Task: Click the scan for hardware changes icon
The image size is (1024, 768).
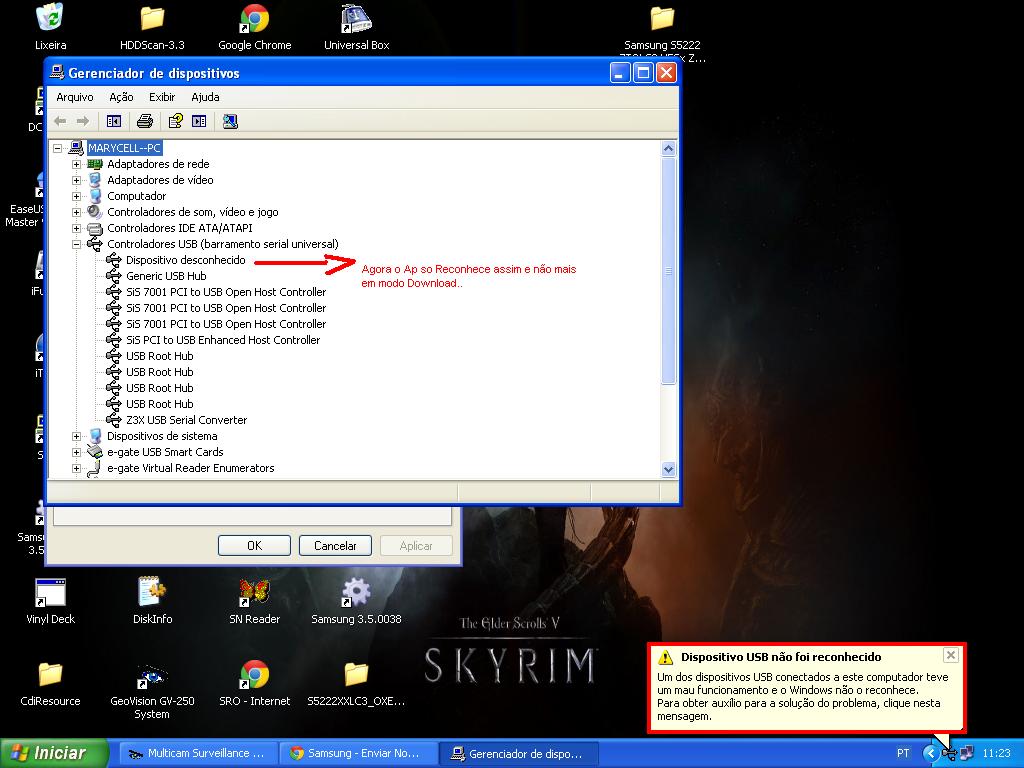Action: 230,121
